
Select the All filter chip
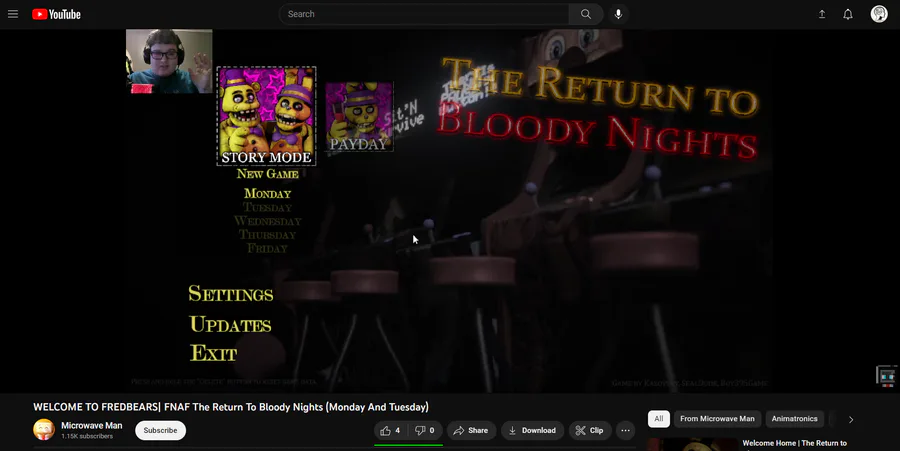pyautogui.click(x=658, y=419)
